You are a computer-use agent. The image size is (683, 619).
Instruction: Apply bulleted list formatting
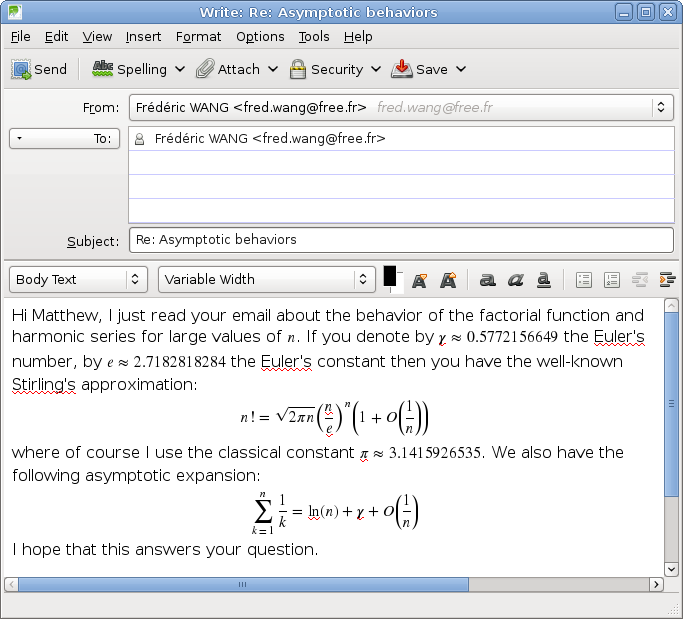[585, 280]
